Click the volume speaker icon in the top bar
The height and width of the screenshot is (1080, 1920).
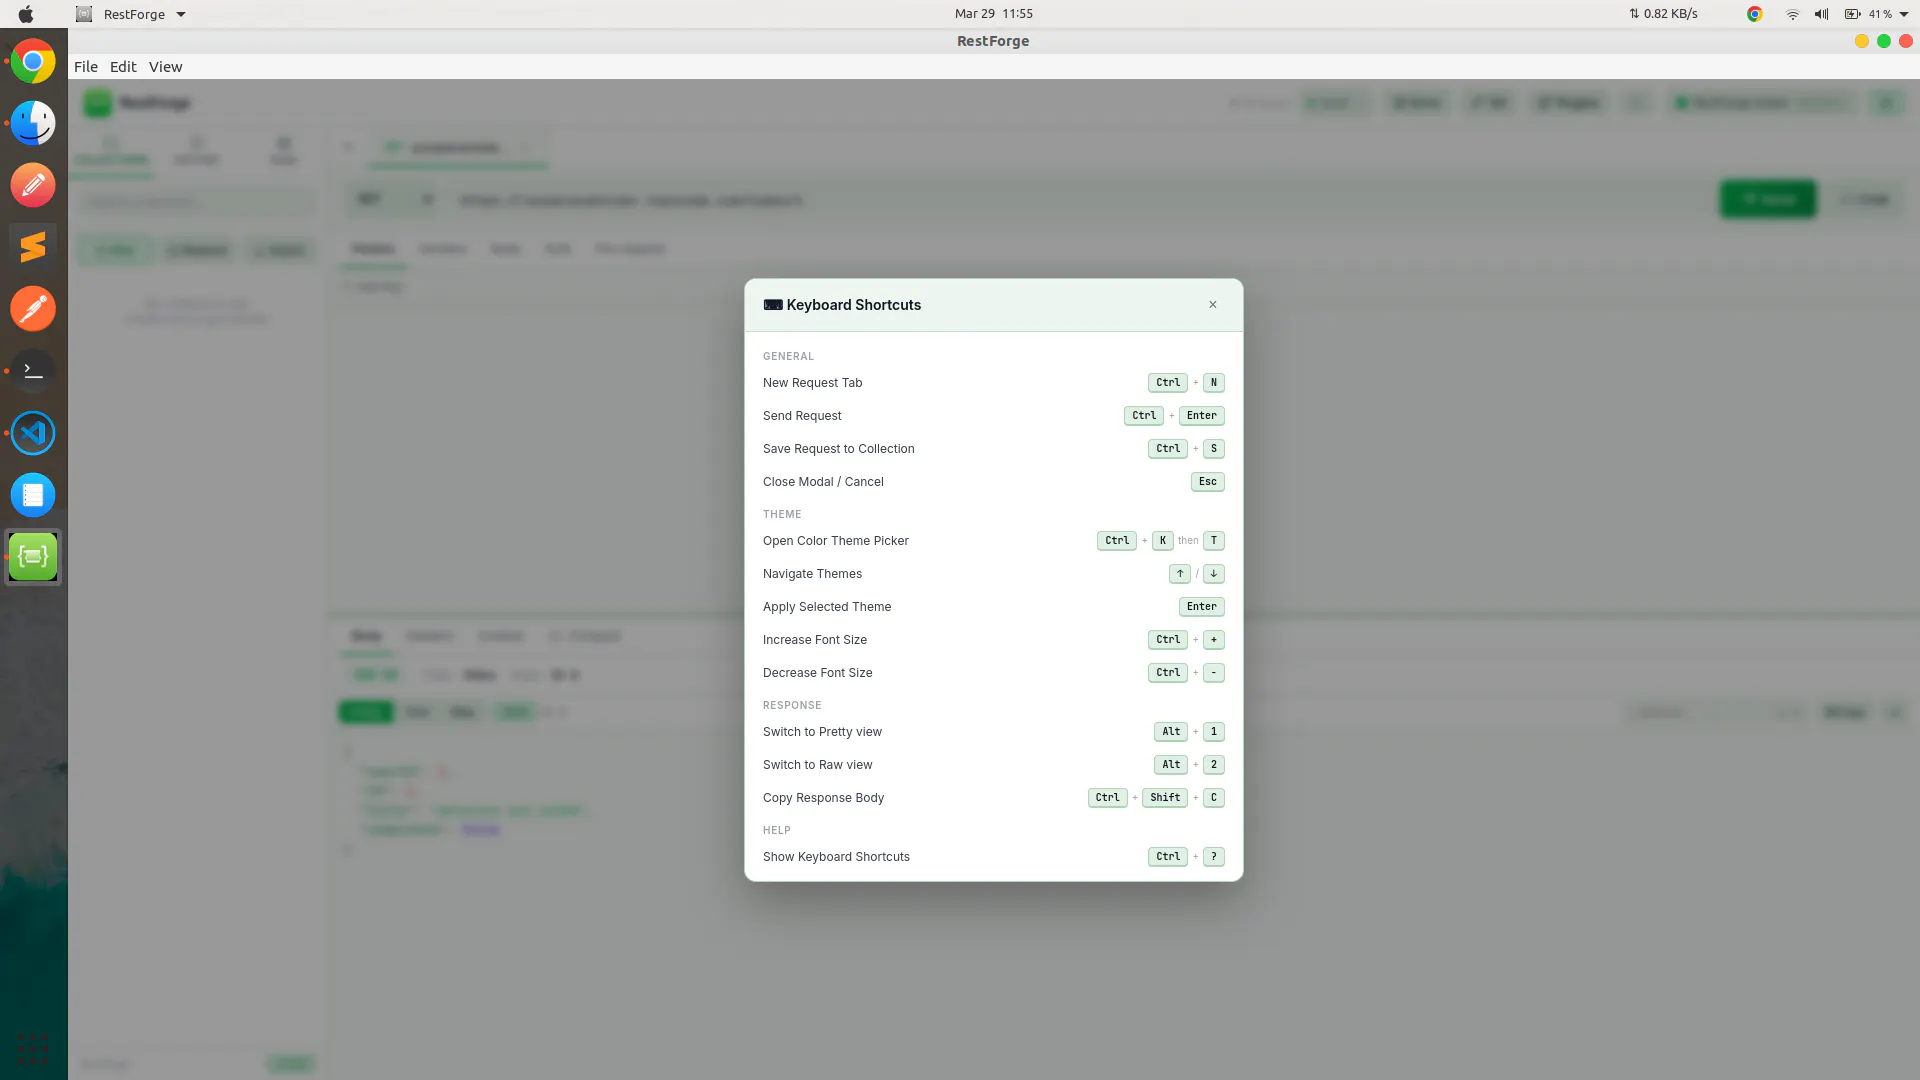1822,14
